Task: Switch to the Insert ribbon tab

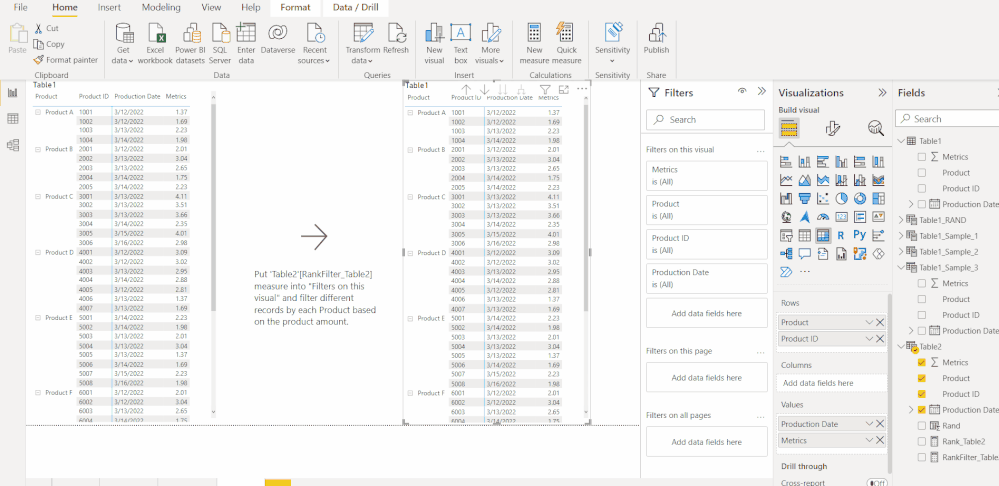Action: 109,8
